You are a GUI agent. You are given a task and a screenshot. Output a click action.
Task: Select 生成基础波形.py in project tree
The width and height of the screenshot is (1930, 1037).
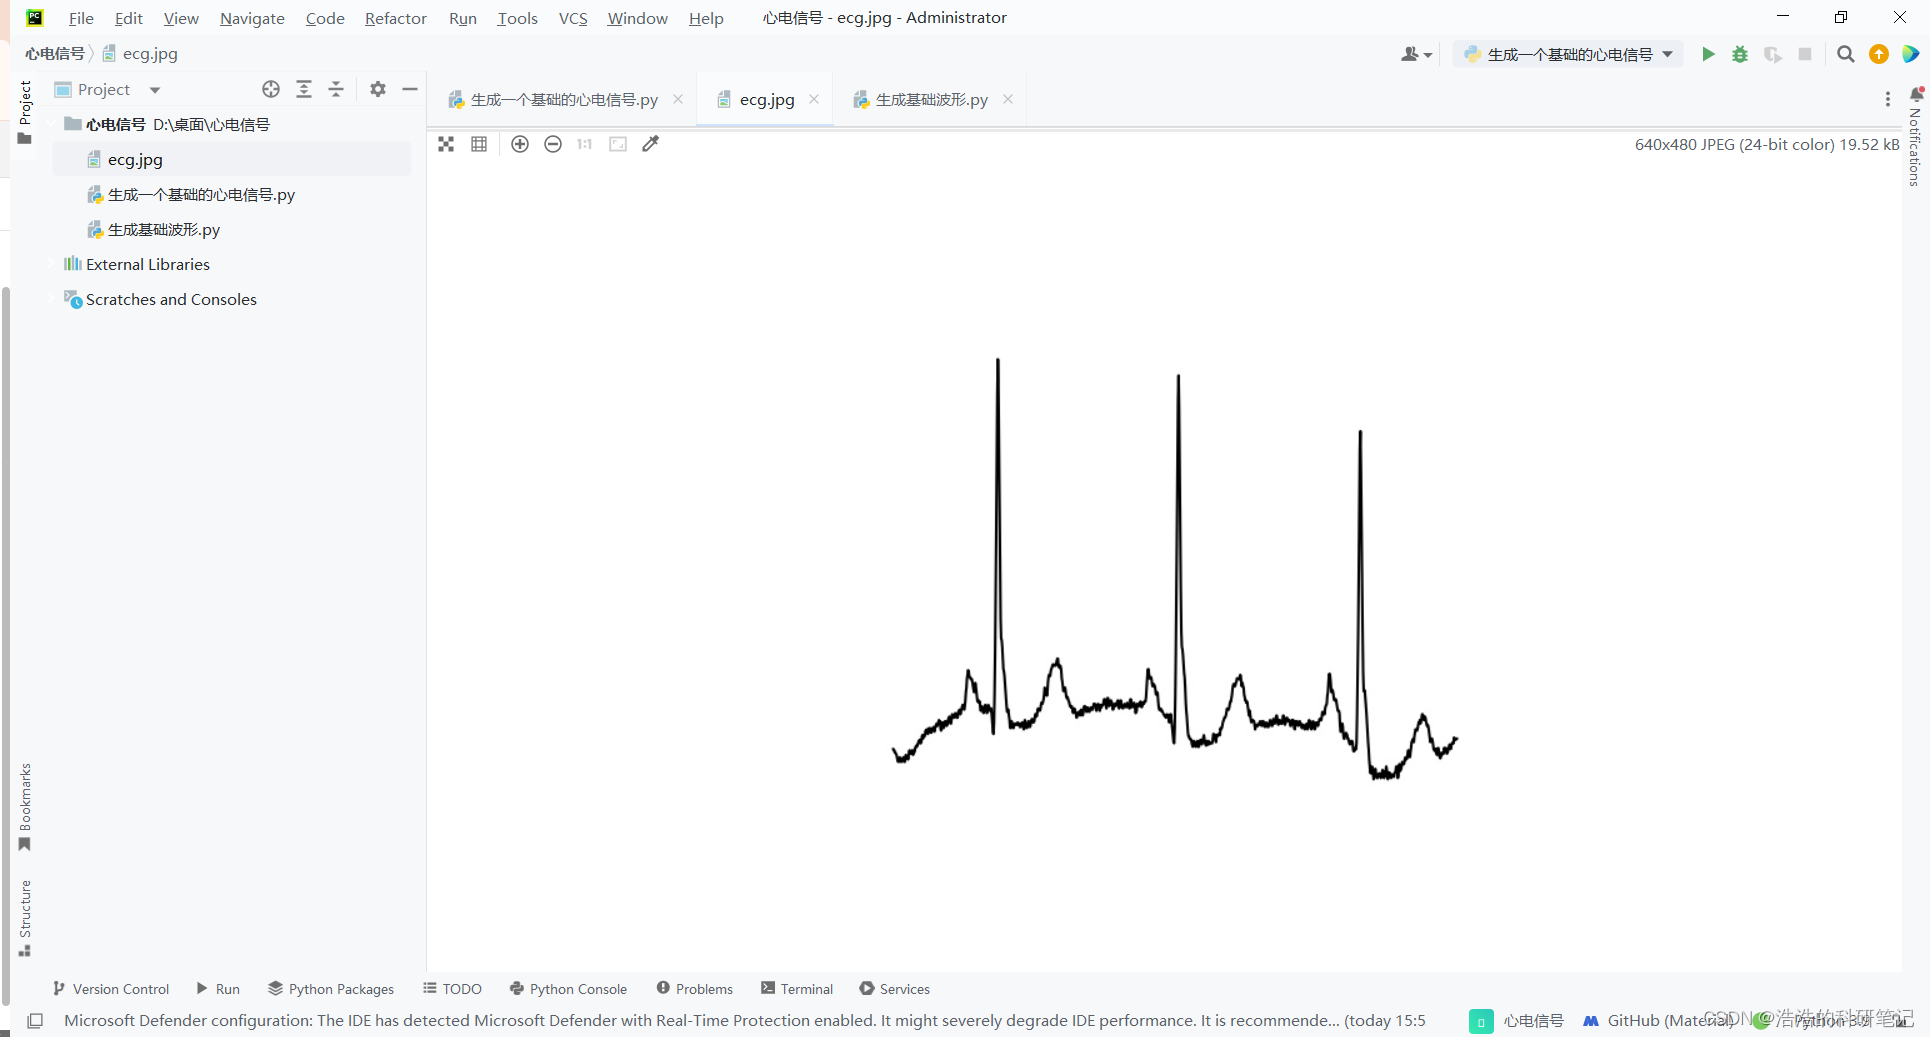231,229
